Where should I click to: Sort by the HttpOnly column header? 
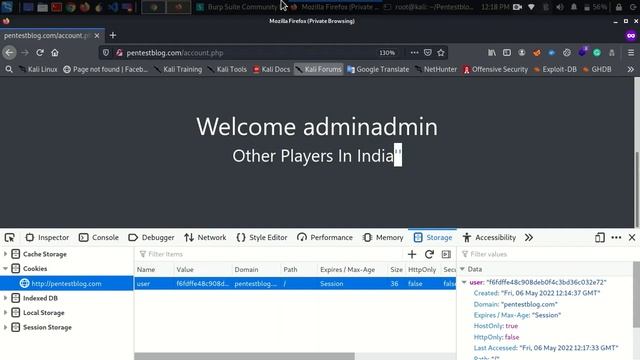click(x=423, y=269)
